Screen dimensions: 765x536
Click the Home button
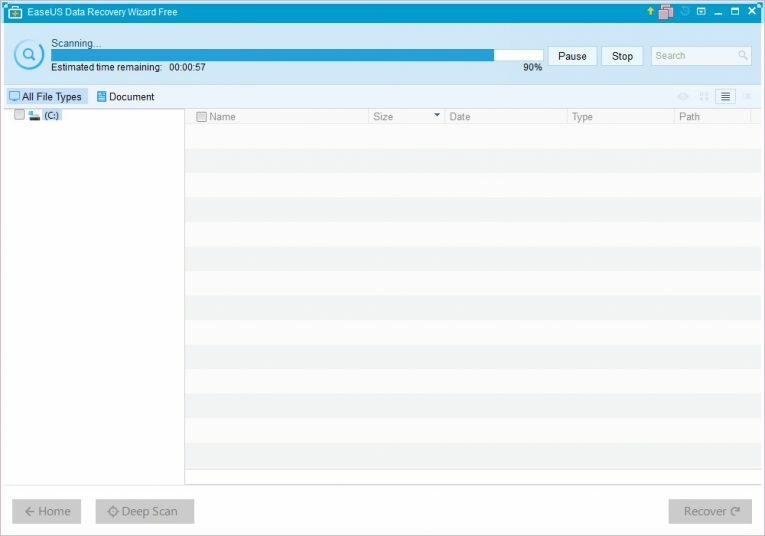pyautogui.click(x=47, y=511)
